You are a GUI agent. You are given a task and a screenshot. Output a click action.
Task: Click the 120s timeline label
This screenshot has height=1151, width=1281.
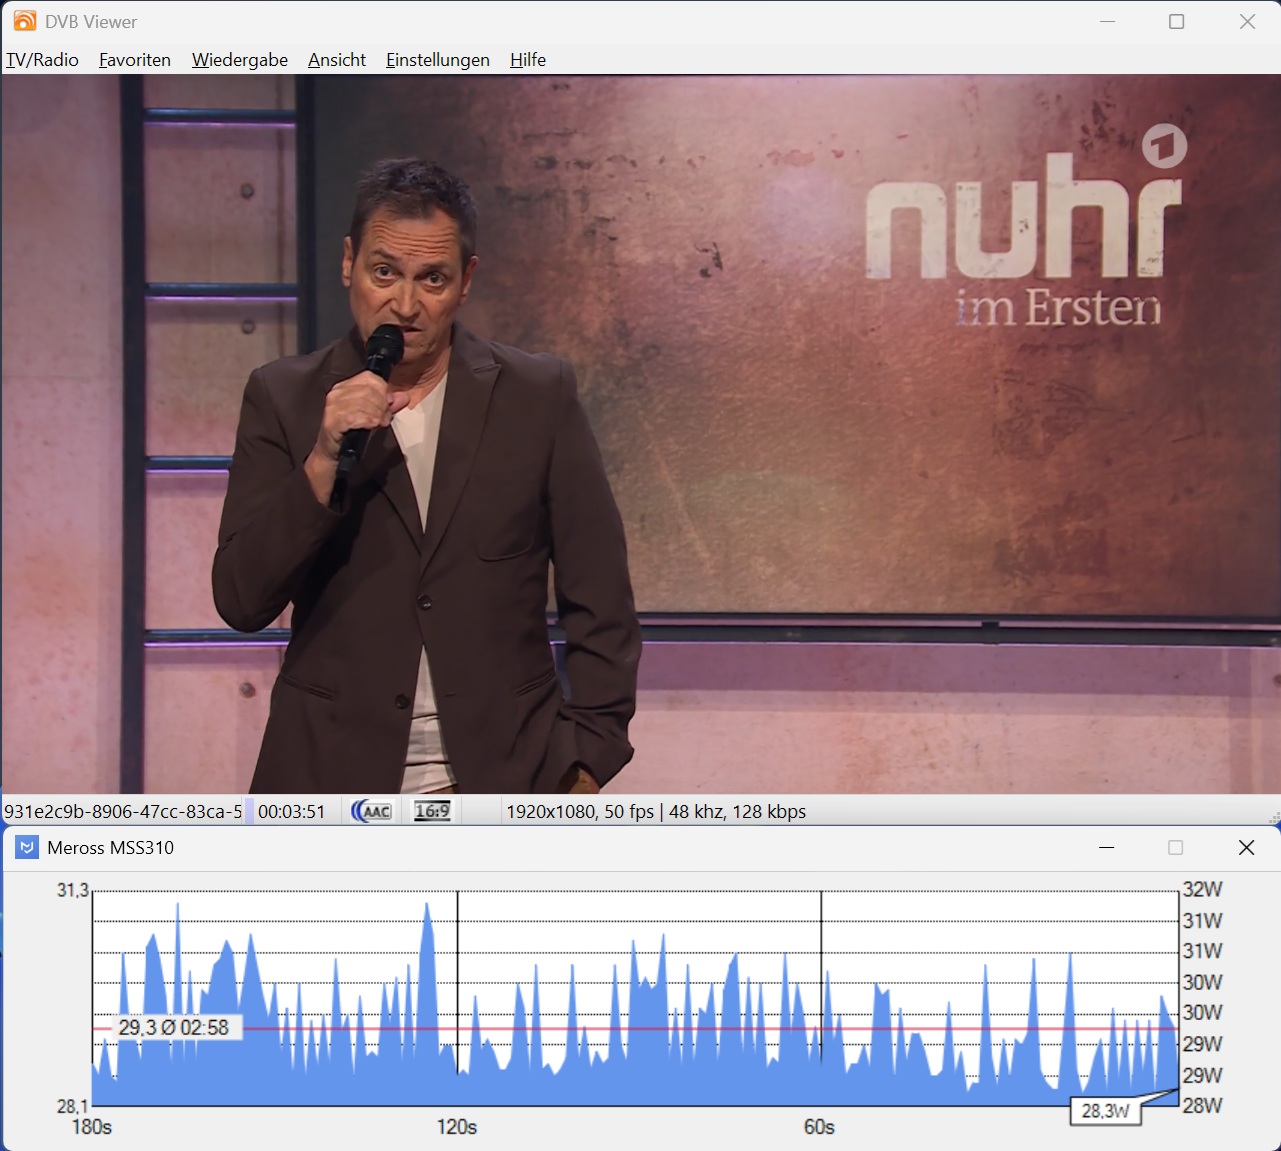pyautogui.click(x=457, y=1127)
